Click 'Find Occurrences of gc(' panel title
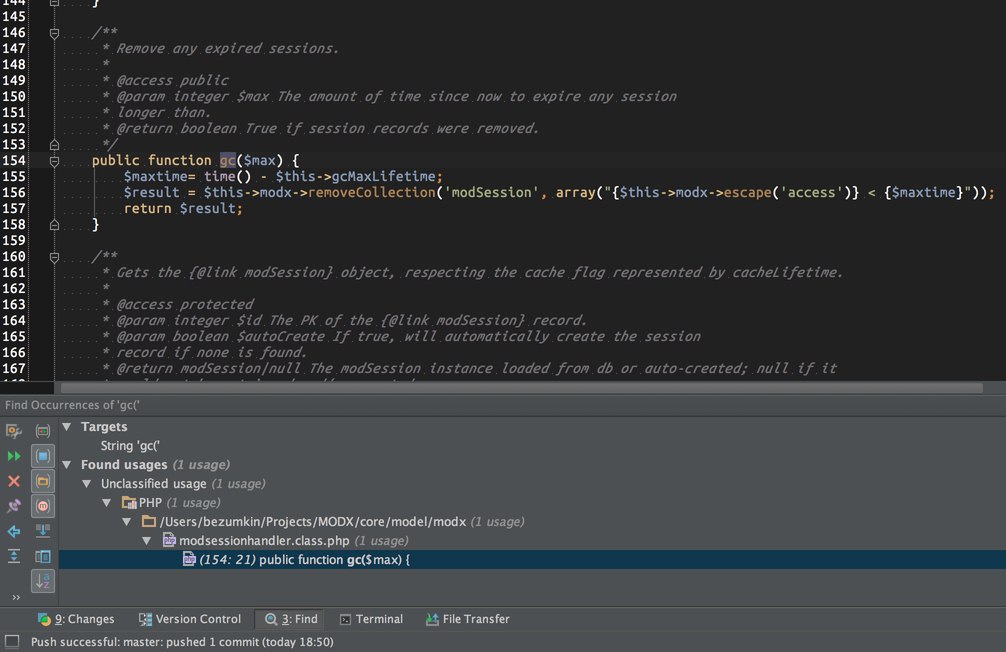Screen dimensions: 1006x652 [x=72, y=405]
